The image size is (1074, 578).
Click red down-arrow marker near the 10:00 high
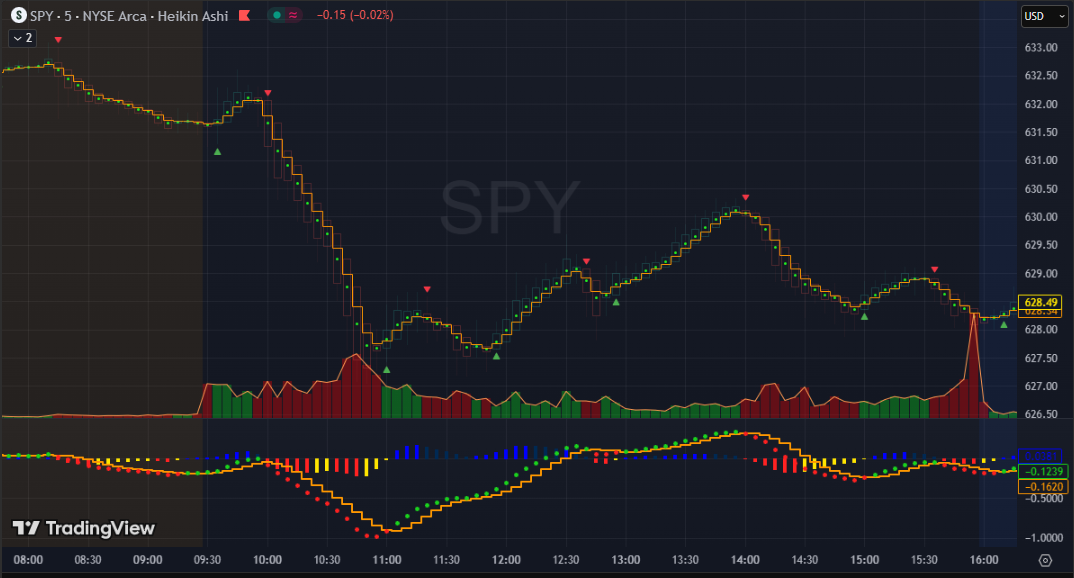tap(268, 93)
